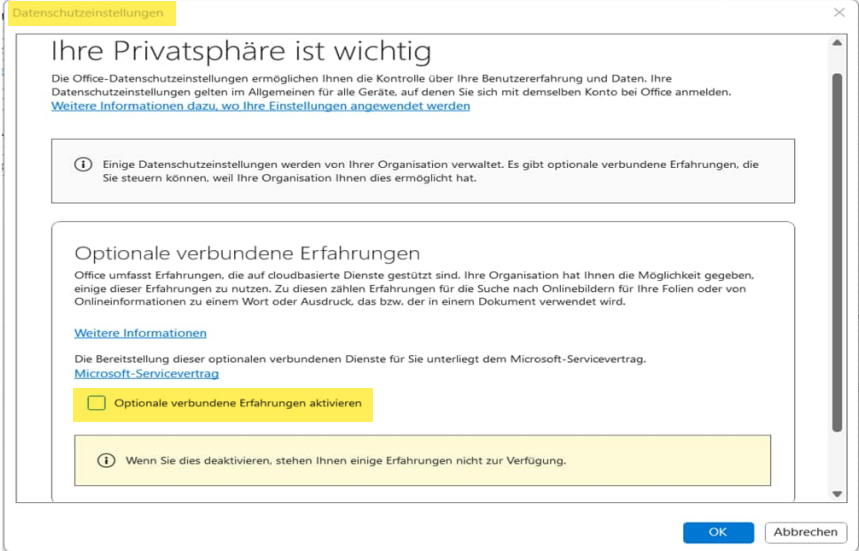This screenshot has height=551, width=859.
Task: Click the vertical scrollbar thumb
Action: [838, 250]
